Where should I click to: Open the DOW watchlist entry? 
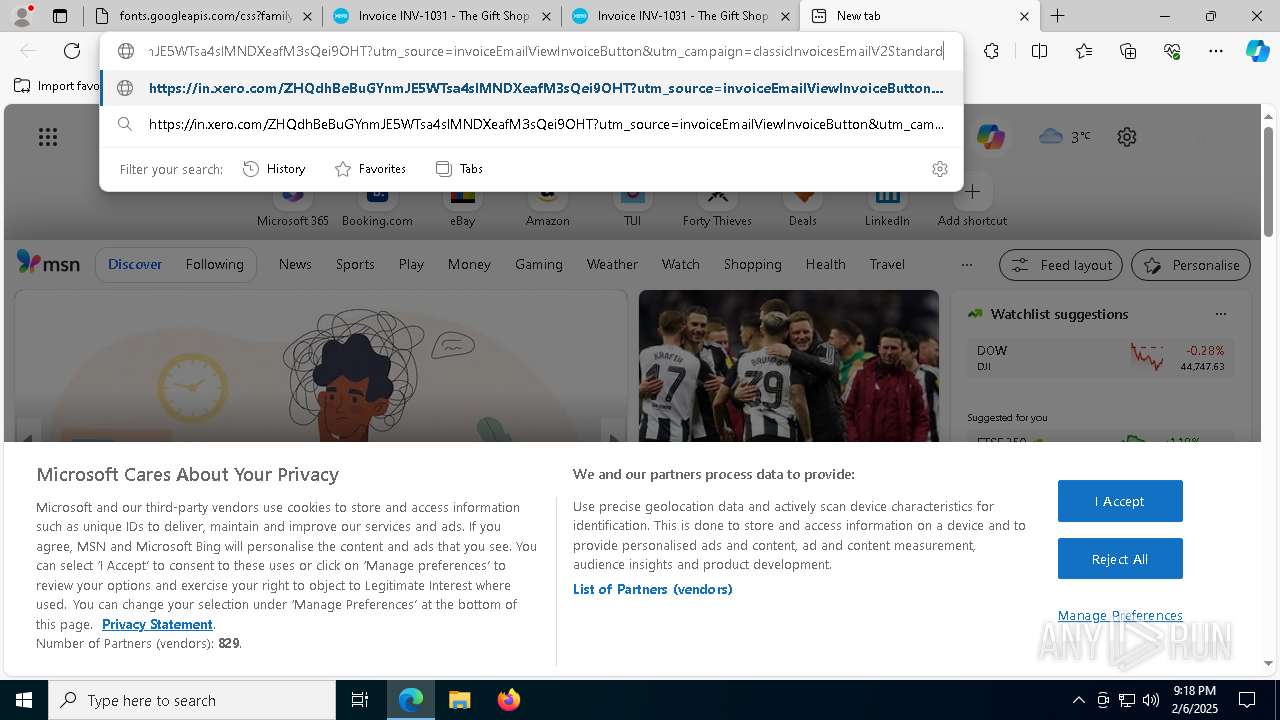(1100, 358)
